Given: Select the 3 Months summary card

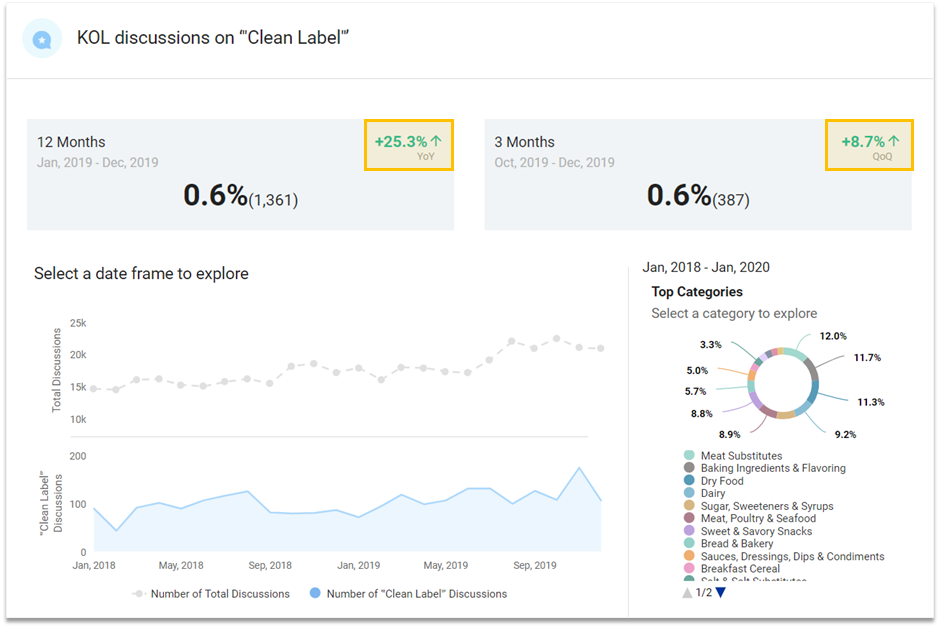Looking at the screenshot, I should point(697,175).
